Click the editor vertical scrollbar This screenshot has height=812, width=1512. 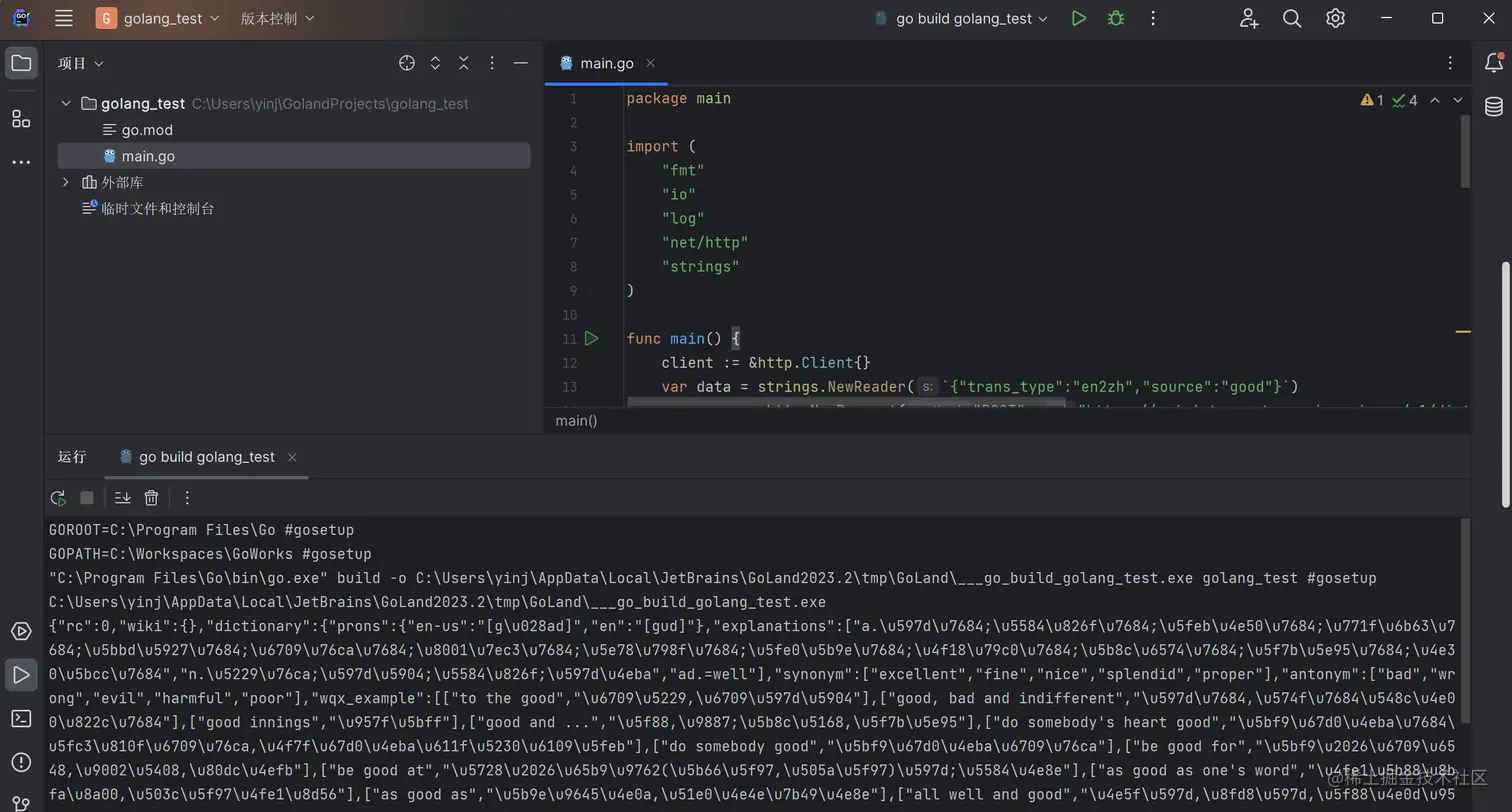click(x=1465, y=150)
